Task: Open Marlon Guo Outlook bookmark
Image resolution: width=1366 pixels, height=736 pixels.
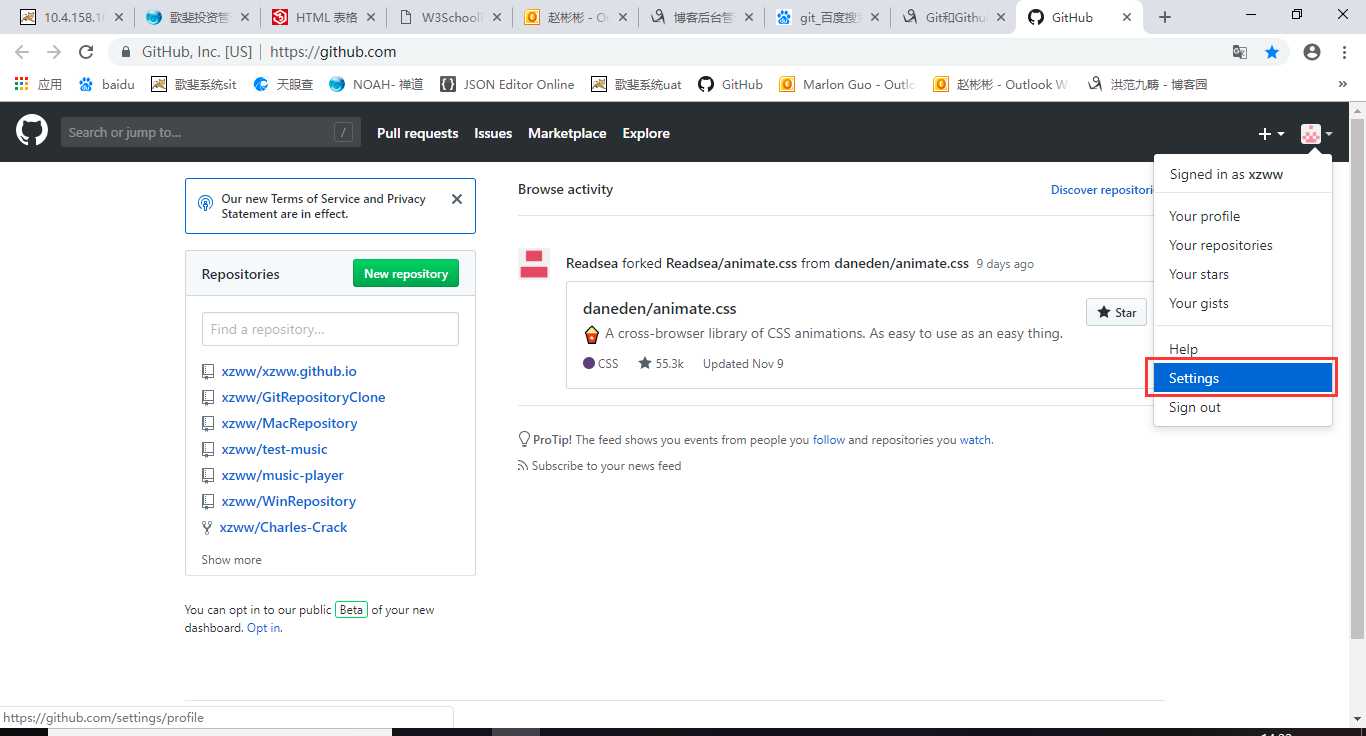Action: [x=848, y=84]
